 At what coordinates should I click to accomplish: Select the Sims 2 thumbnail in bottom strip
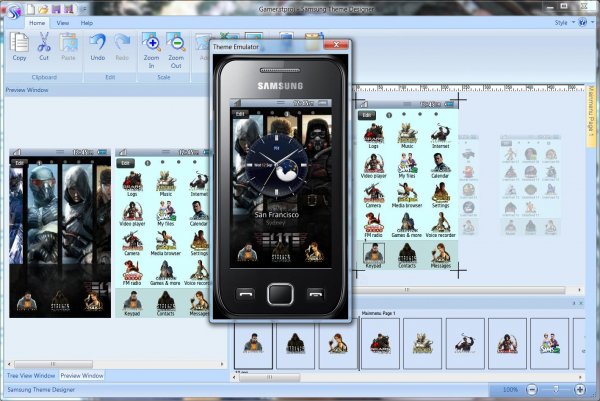coord(550,343)
